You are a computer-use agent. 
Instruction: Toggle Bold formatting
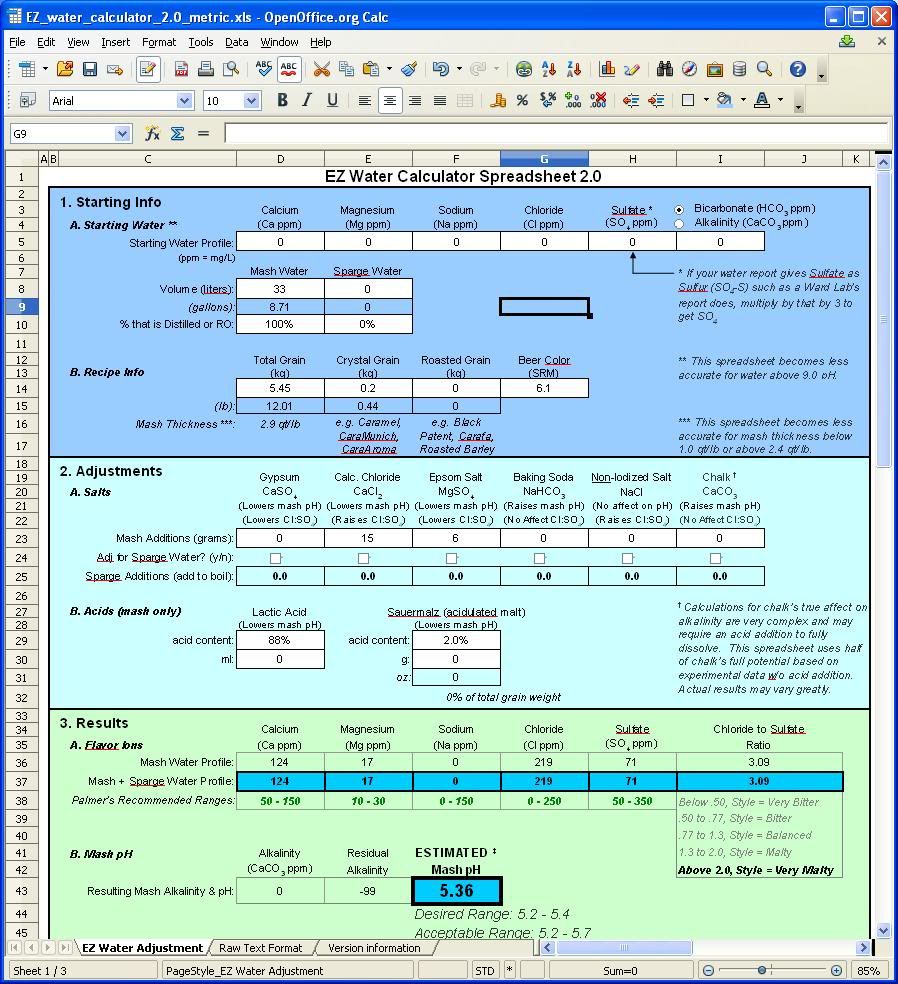click(x=282, y=100)
